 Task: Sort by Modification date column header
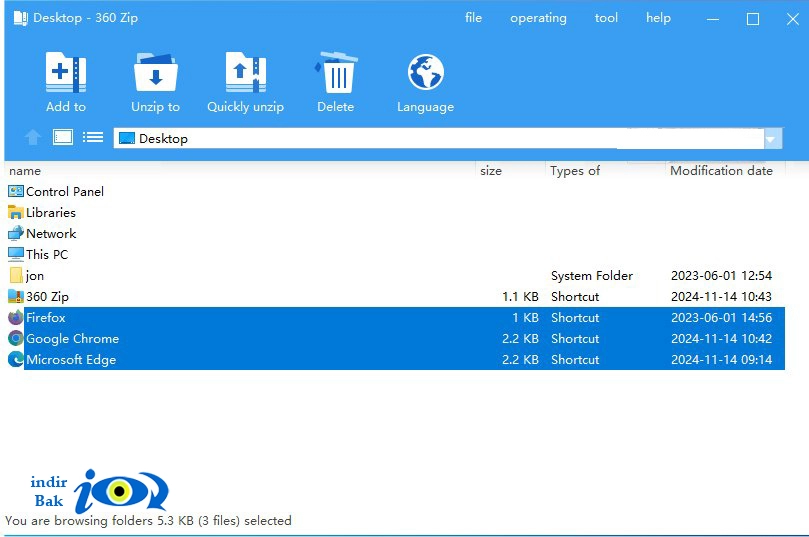pos(721,171)
